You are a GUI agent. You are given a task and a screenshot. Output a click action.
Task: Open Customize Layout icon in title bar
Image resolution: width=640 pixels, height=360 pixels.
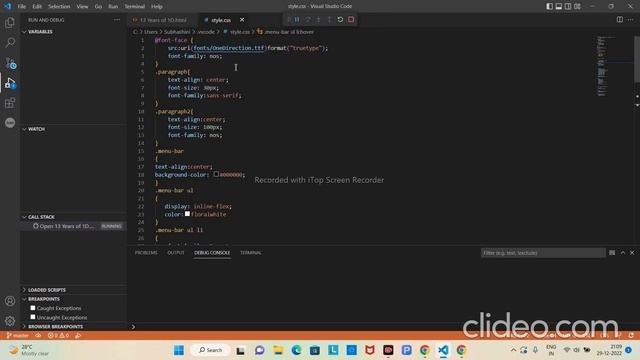[x=577, y=6]
